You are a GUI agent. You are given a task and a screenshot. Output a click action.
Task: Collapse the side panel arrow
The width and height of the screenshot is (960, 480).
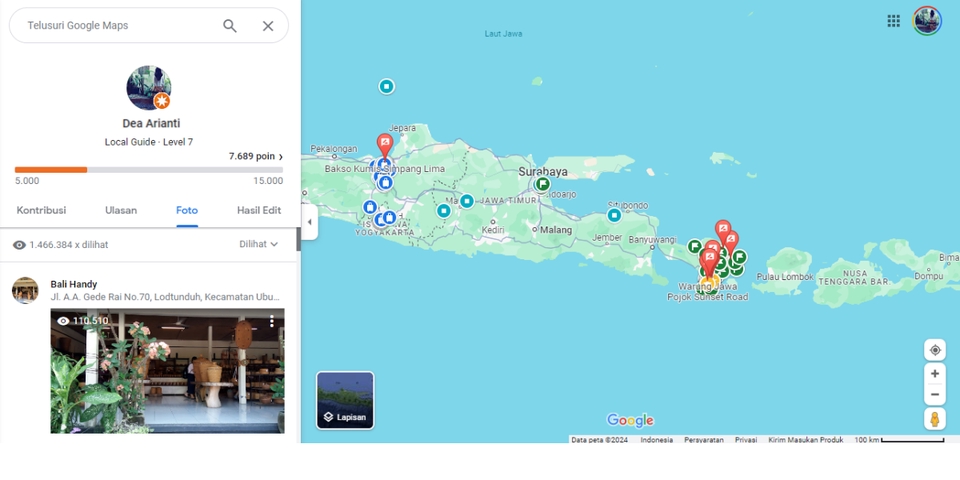309,222
